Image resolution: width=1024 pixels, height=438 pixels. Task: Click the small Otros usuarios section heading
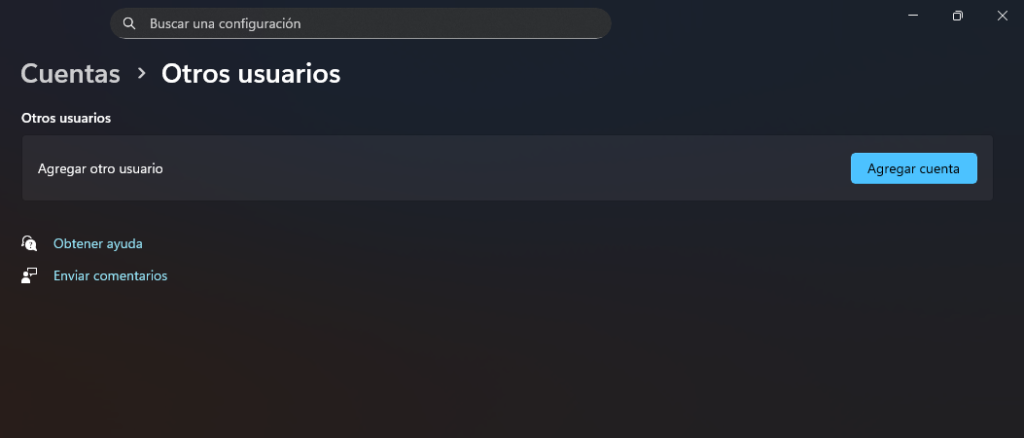(x=66, y=118)
